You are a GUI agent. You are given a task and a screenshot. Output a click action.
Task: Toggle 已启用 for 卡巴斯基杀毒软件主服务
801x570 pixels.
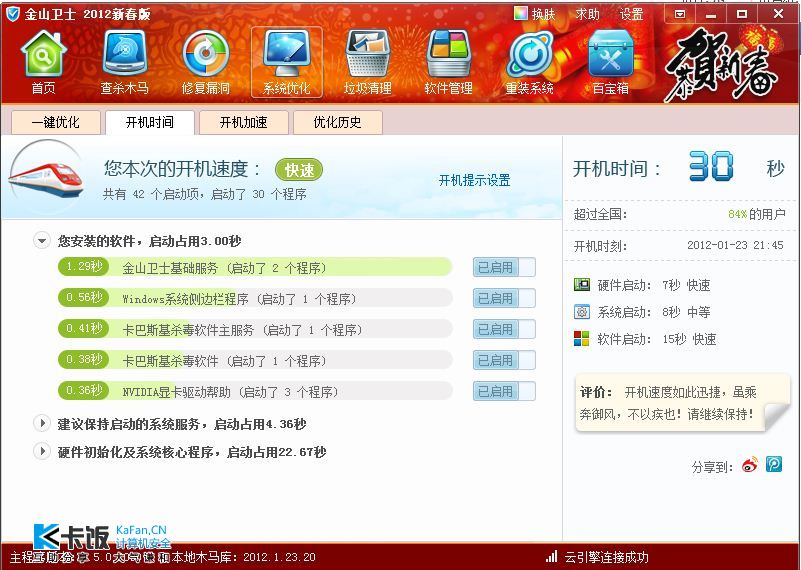click(504, 329)
